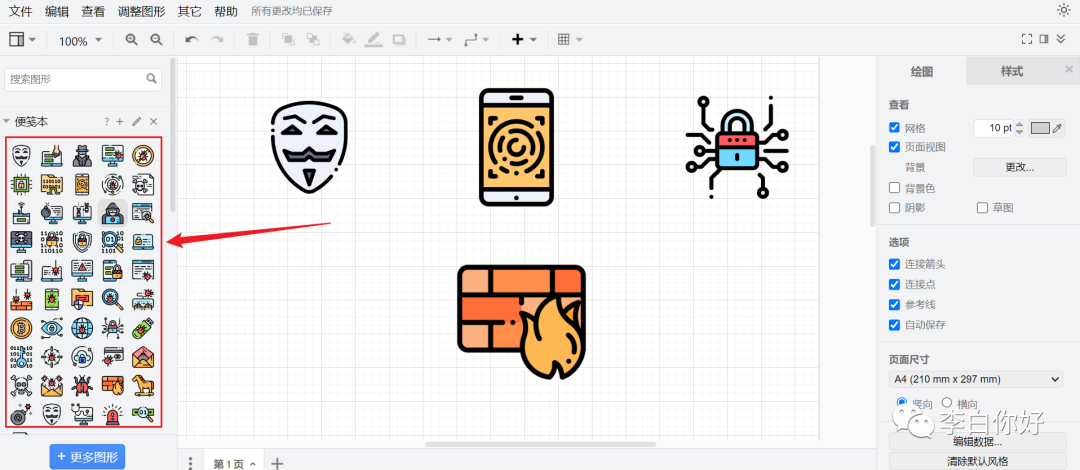
Task: Pick the hooded hacker on laptop icon
Action: click(x=112, y=213)
